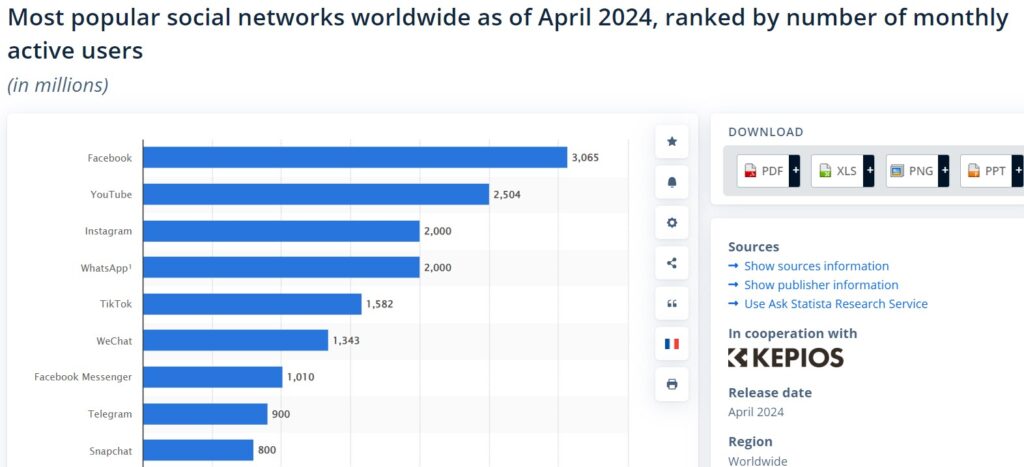Click the 'Release date' heading

point(770,393)
